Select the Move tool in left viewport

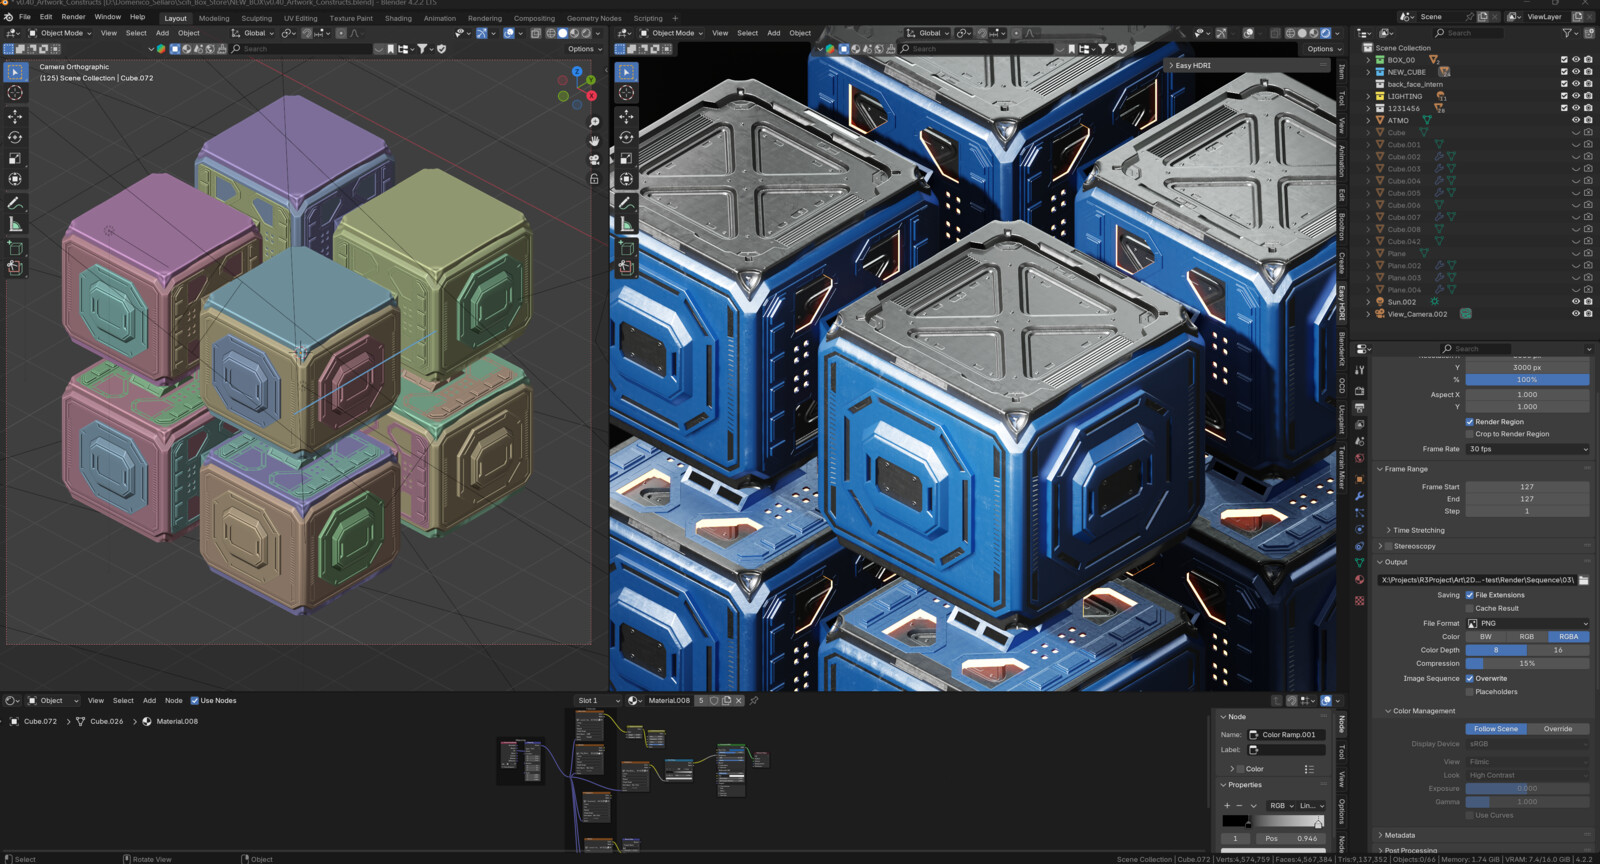(15, 117)
